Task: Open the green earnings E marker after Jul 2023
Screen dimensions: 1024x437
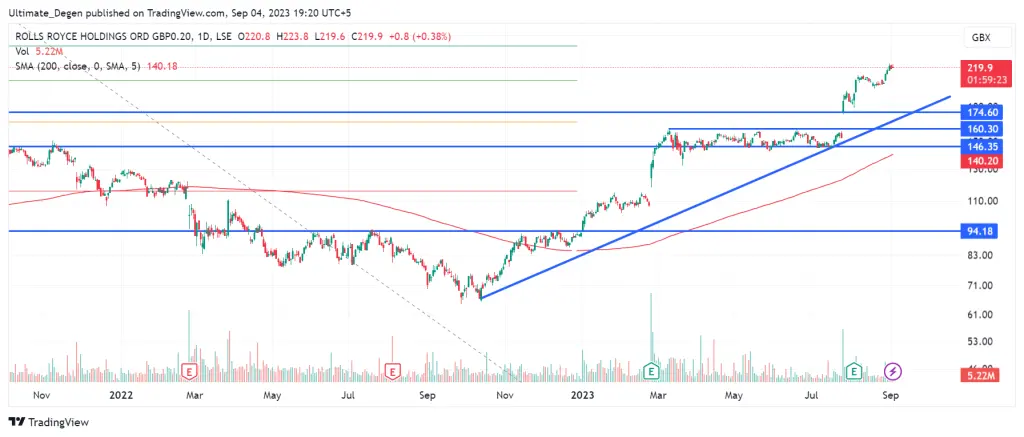Action: click(853, 371)
